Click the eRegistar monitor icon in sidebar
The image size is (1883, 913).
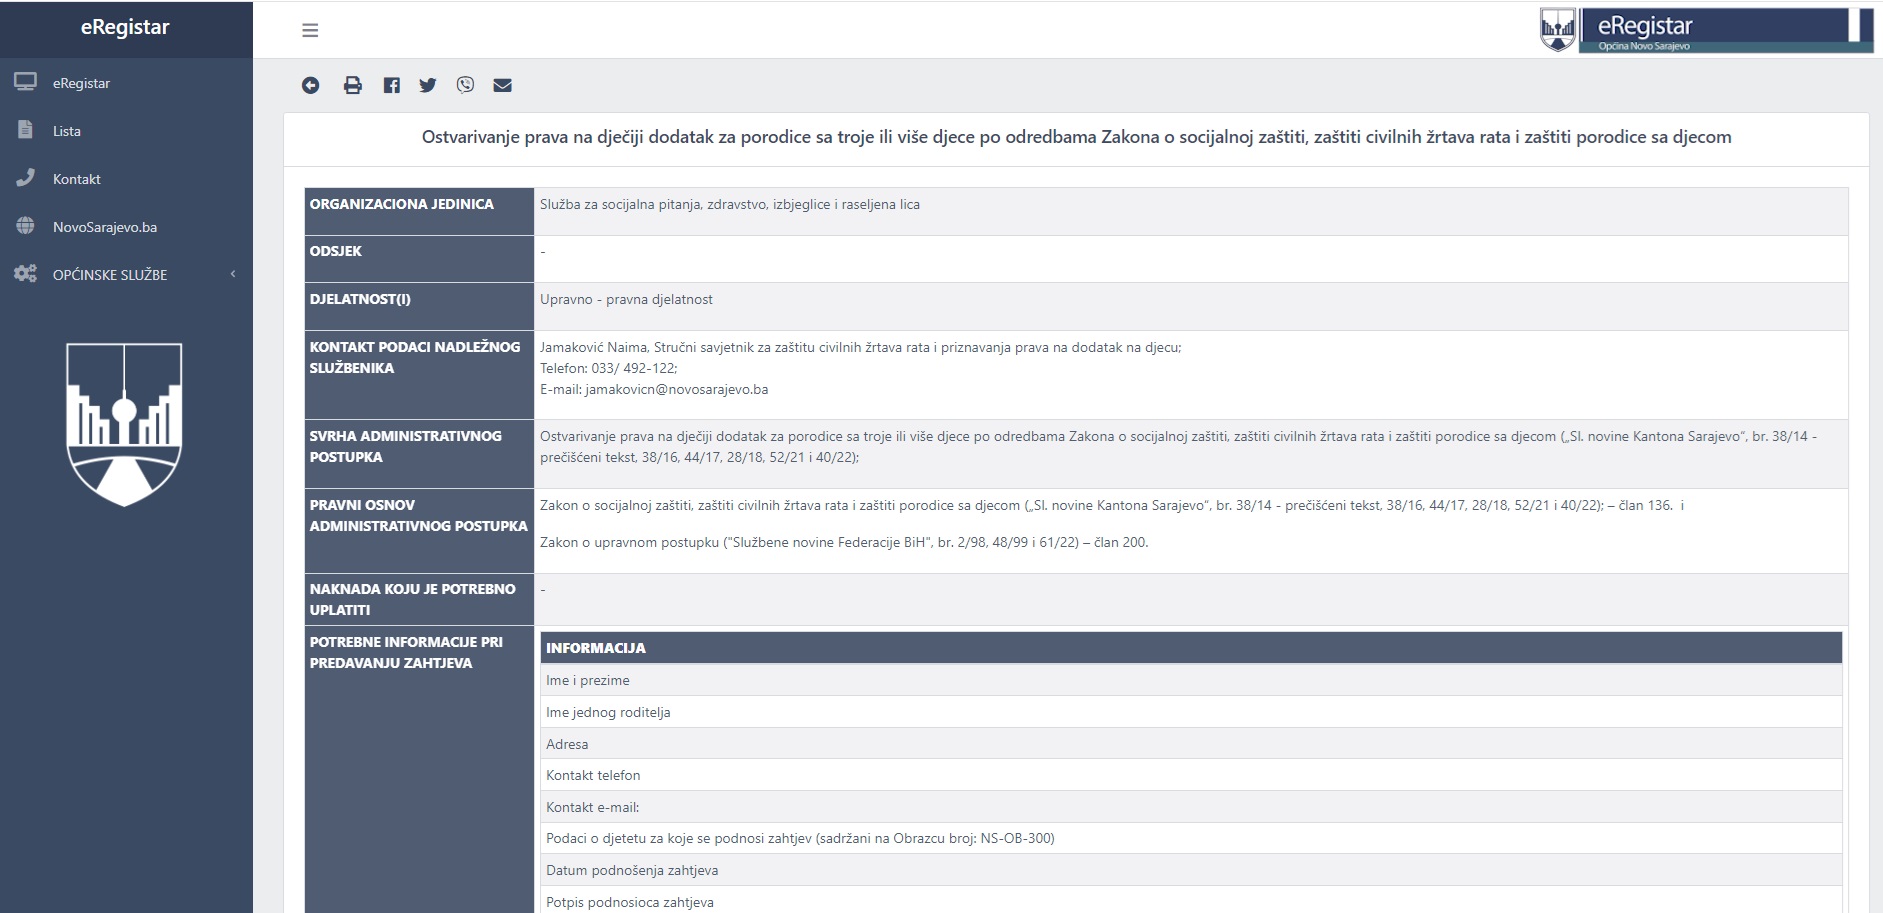pyautogui.click(x=25, y=82)
